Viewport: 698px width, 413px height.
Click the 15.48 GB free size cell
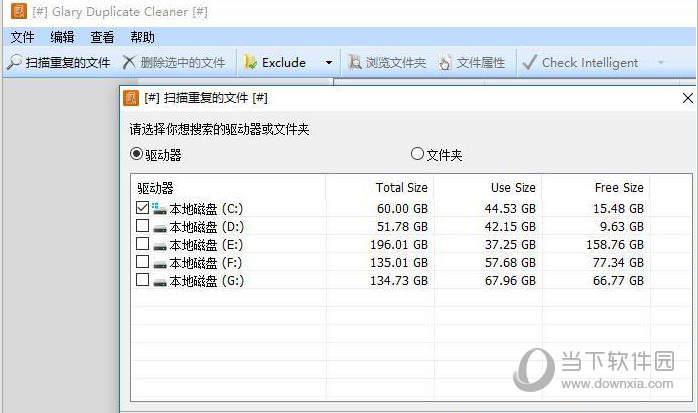click(618, 208)
